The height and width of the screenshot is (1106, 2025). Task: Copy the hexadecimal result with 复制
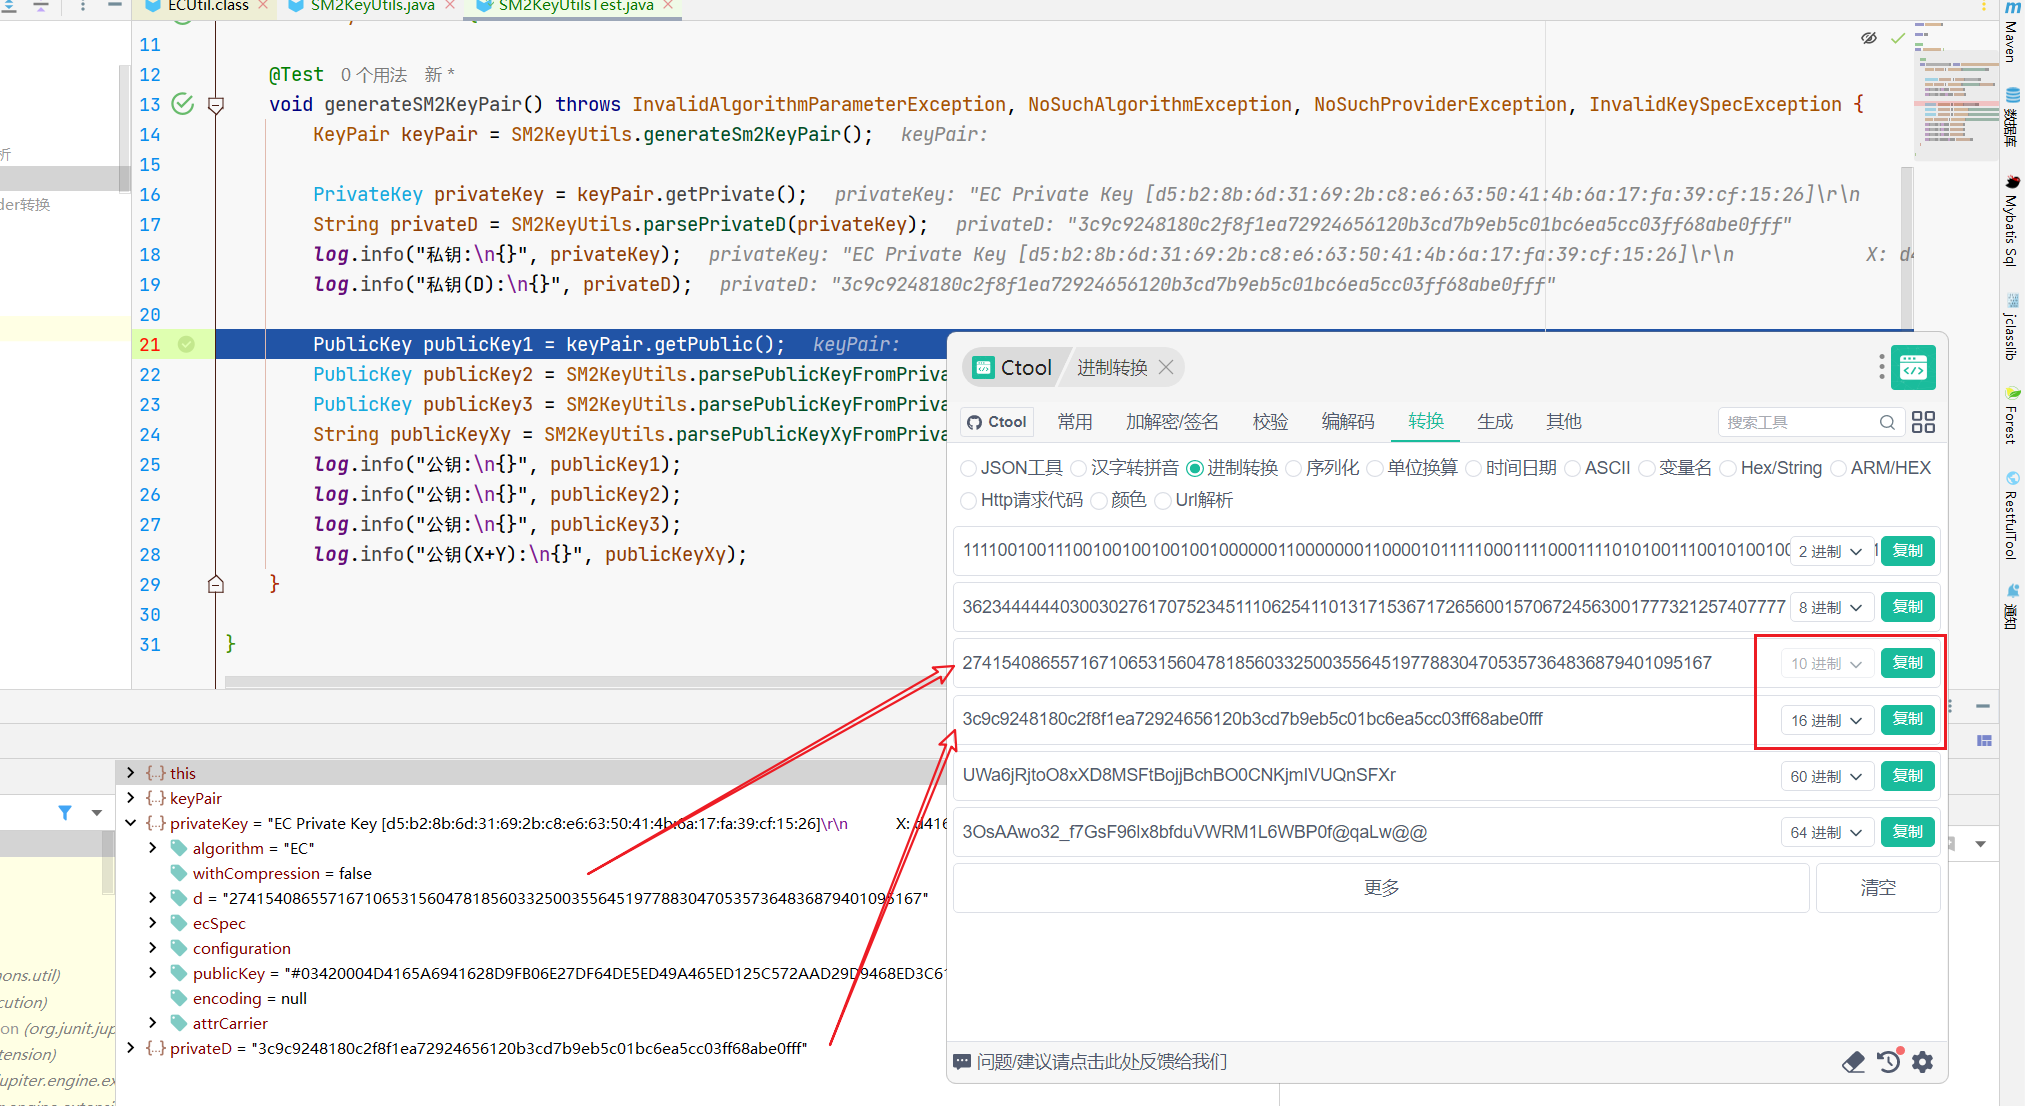tap(1908, 719)
